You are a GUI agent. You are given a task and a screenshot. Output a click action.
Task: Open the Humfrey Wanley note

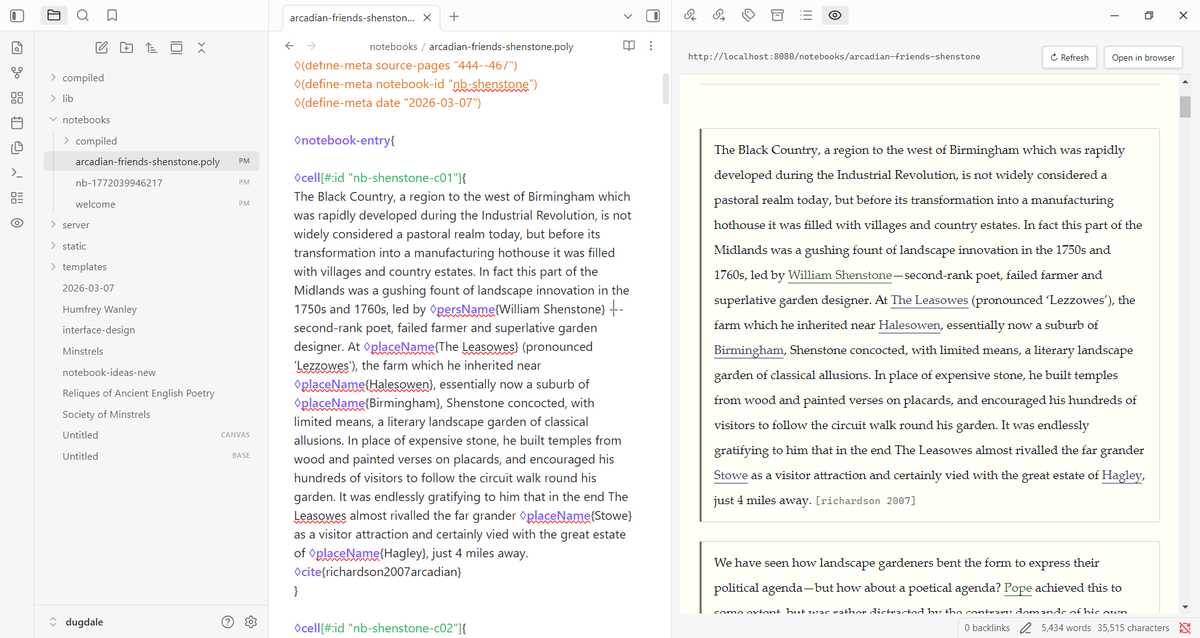(100, 309)
